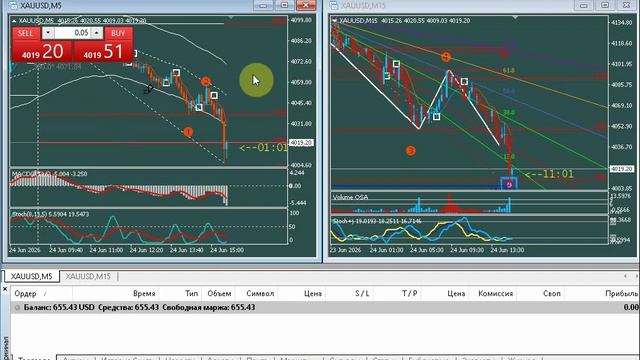The height and width of the screenshot is (360, 640).
Task: Expand one-click trading panel on M15 chart
Action: click(x=335, y=20)
